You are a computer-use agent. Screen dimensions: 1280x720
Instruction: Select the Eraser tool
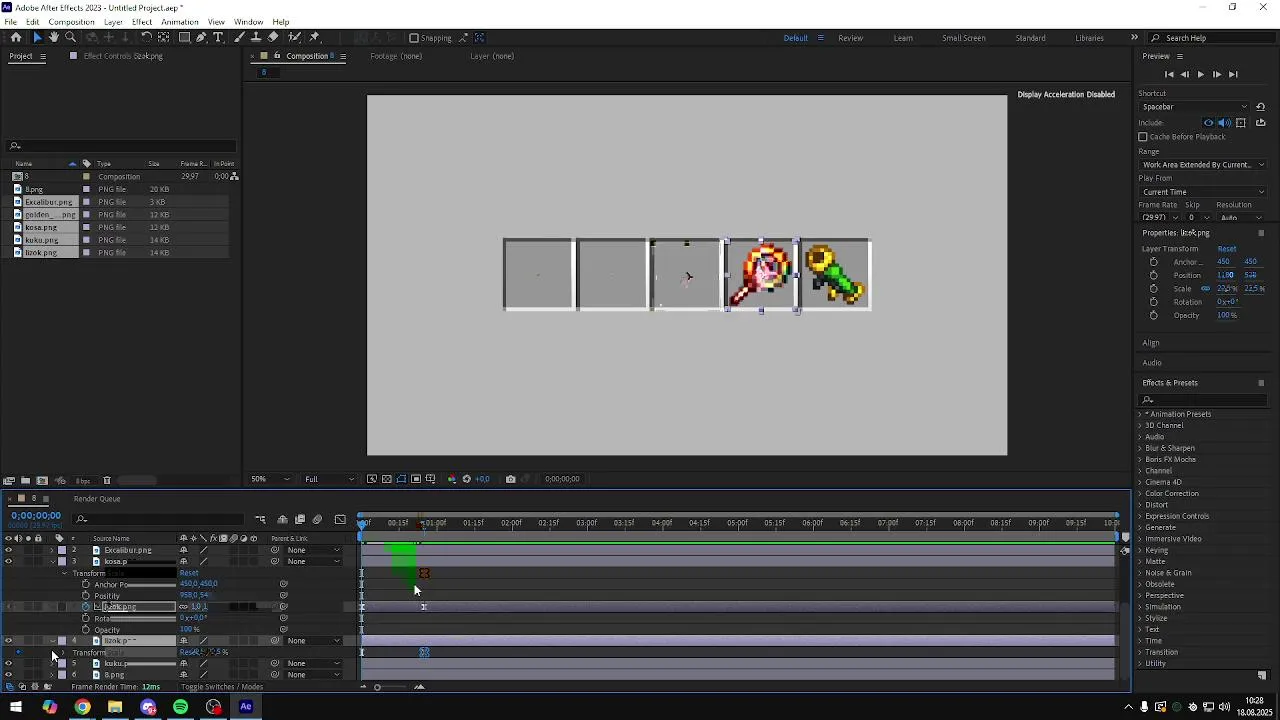coord(273,37)
